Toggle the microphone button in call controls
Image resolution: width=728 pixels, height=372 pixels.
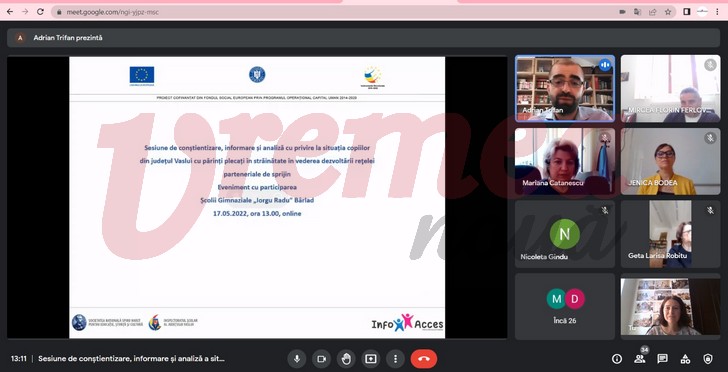tap(297, 359)
